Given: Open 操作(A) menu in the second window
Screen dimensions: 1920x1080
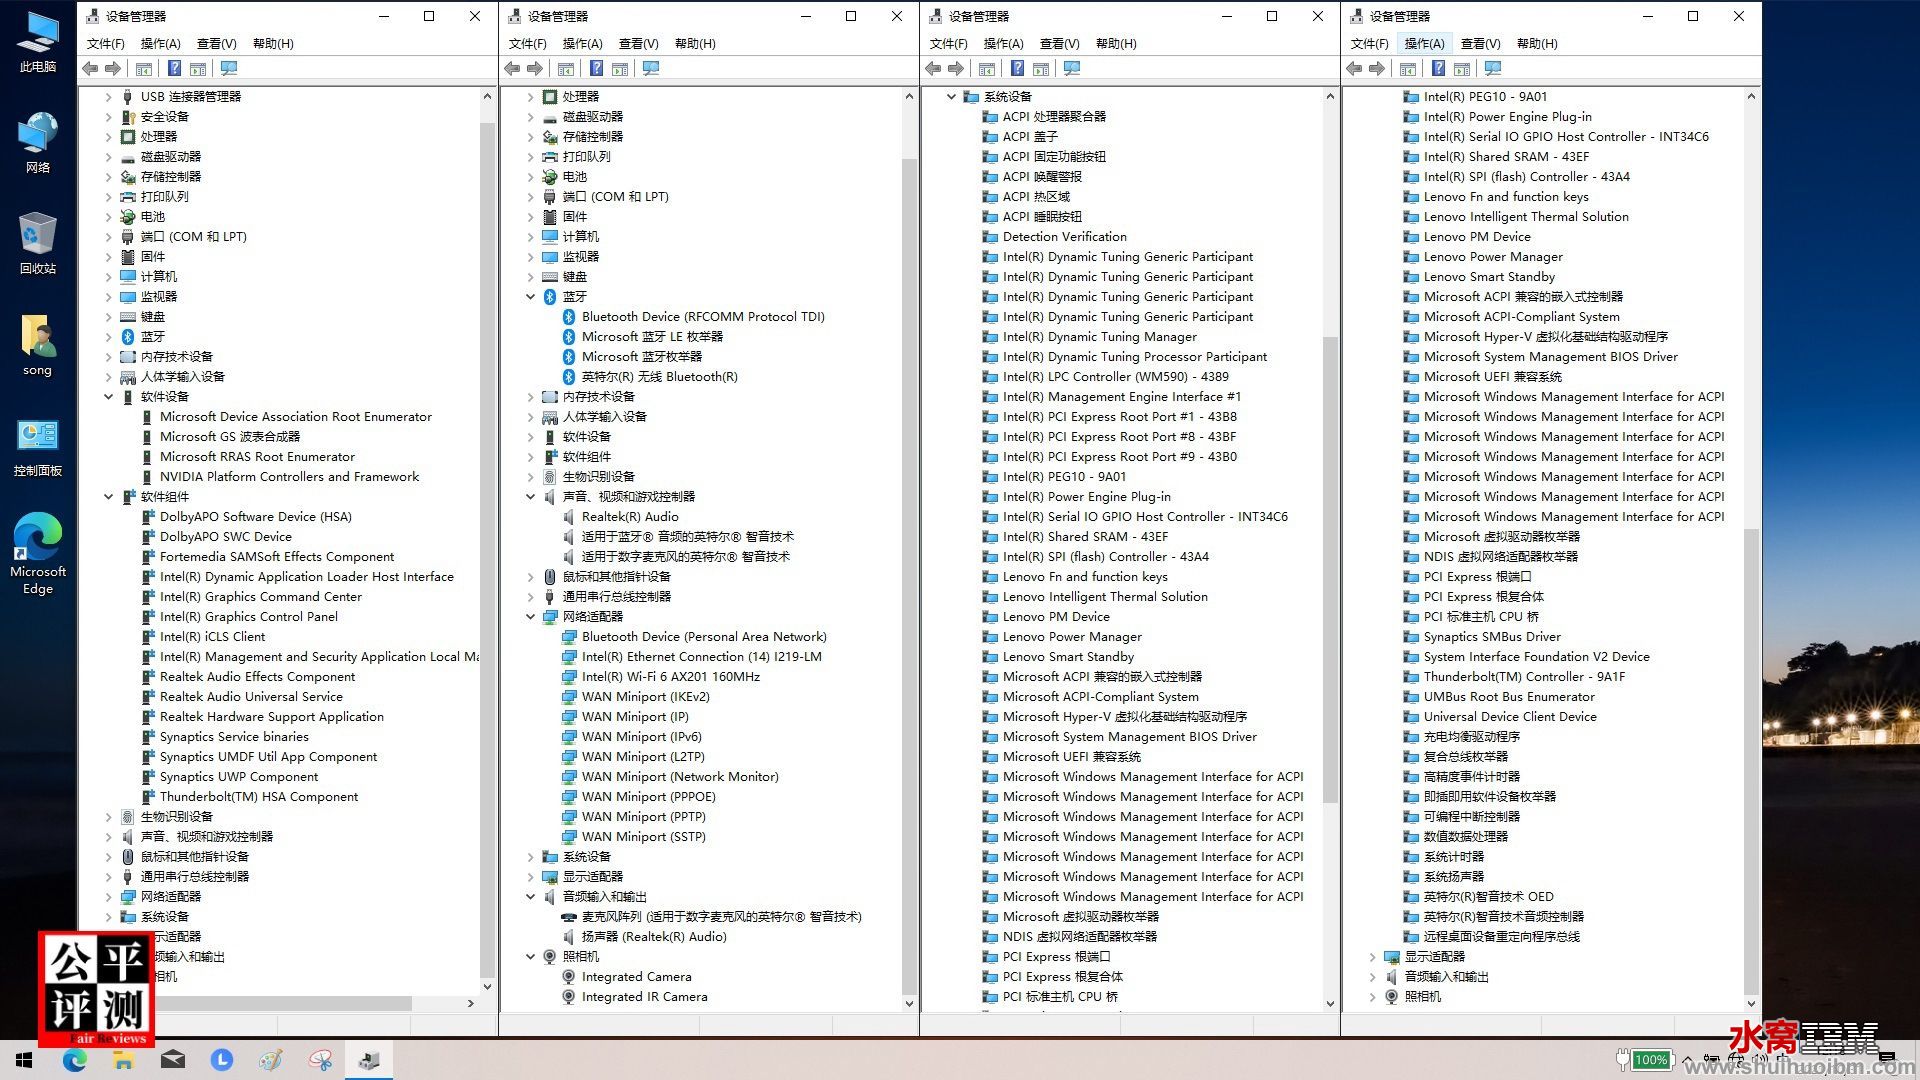Looking at the screenshot, I should point(582,44).
